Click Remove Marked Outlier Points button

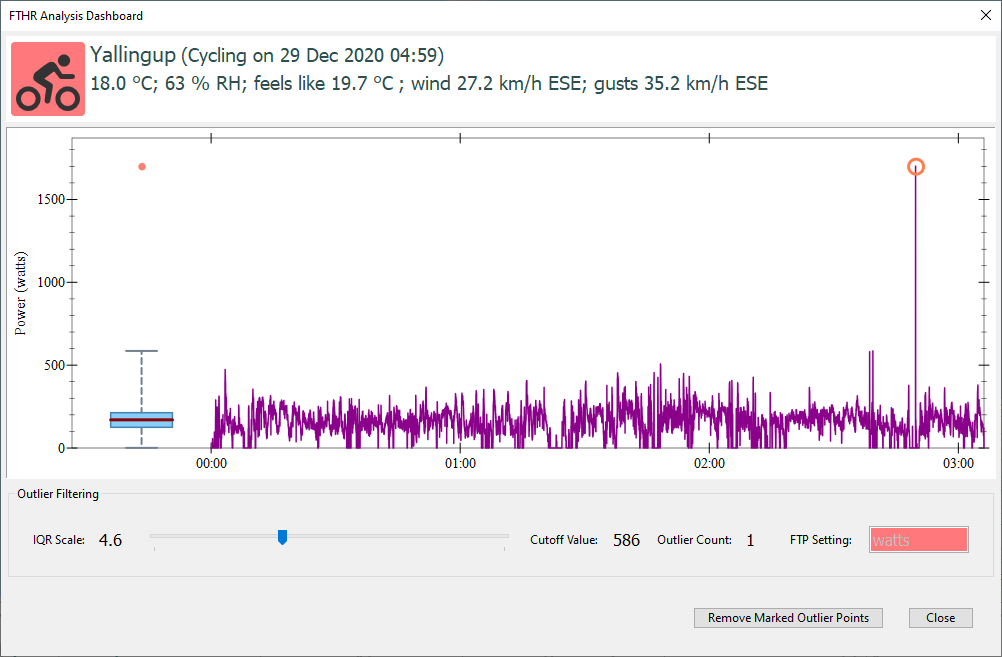pyautogui.click(x=788, y=618)
